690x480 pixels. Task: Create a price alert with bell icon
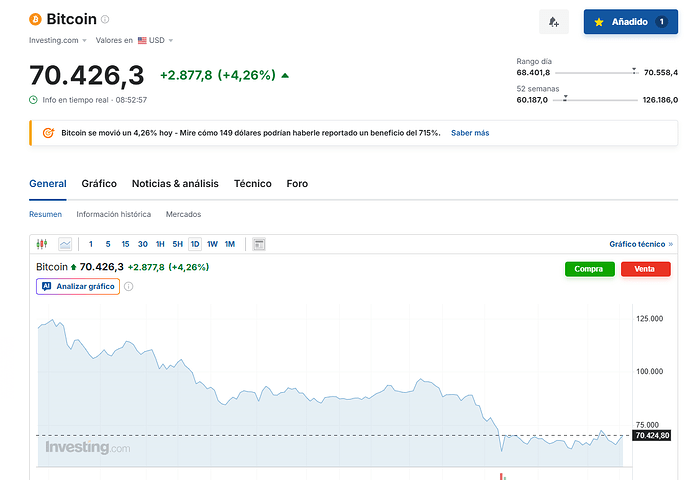pos(554,22)
